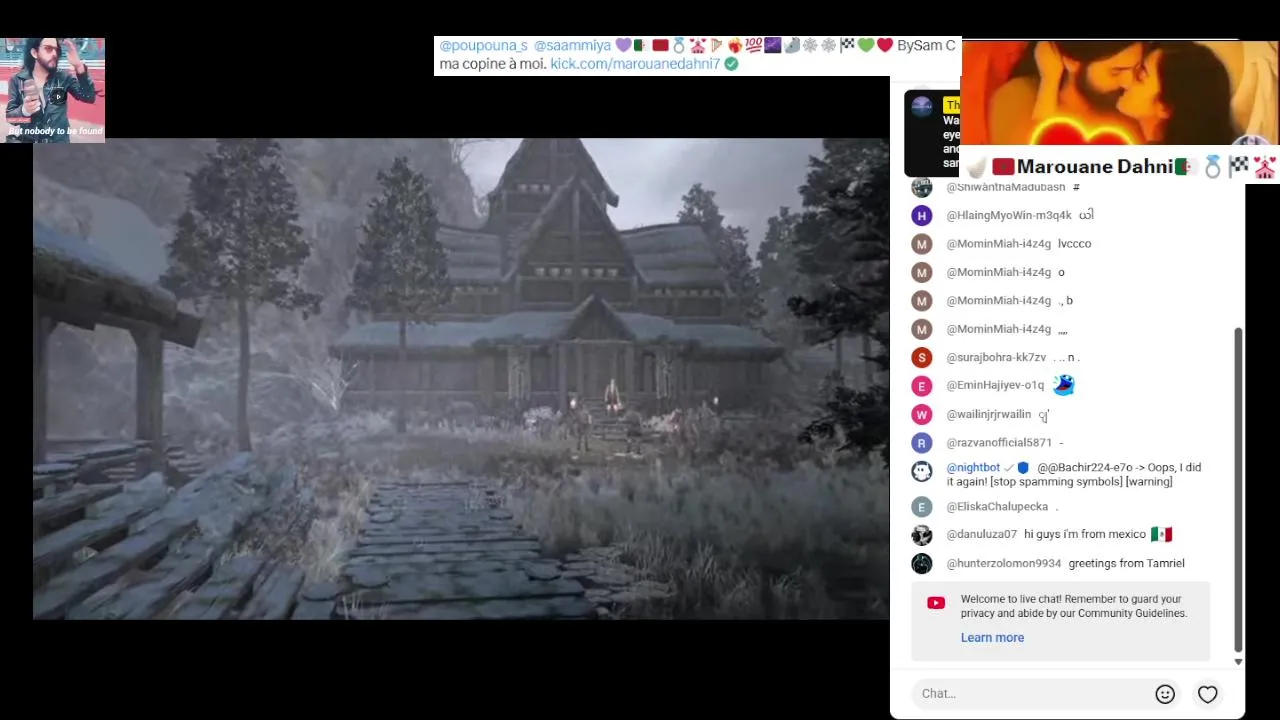The height and width of the screenshot is (720, 1280).
Task: Click the 'ma copine à moi.' caption text
Action: coord(492,64)
